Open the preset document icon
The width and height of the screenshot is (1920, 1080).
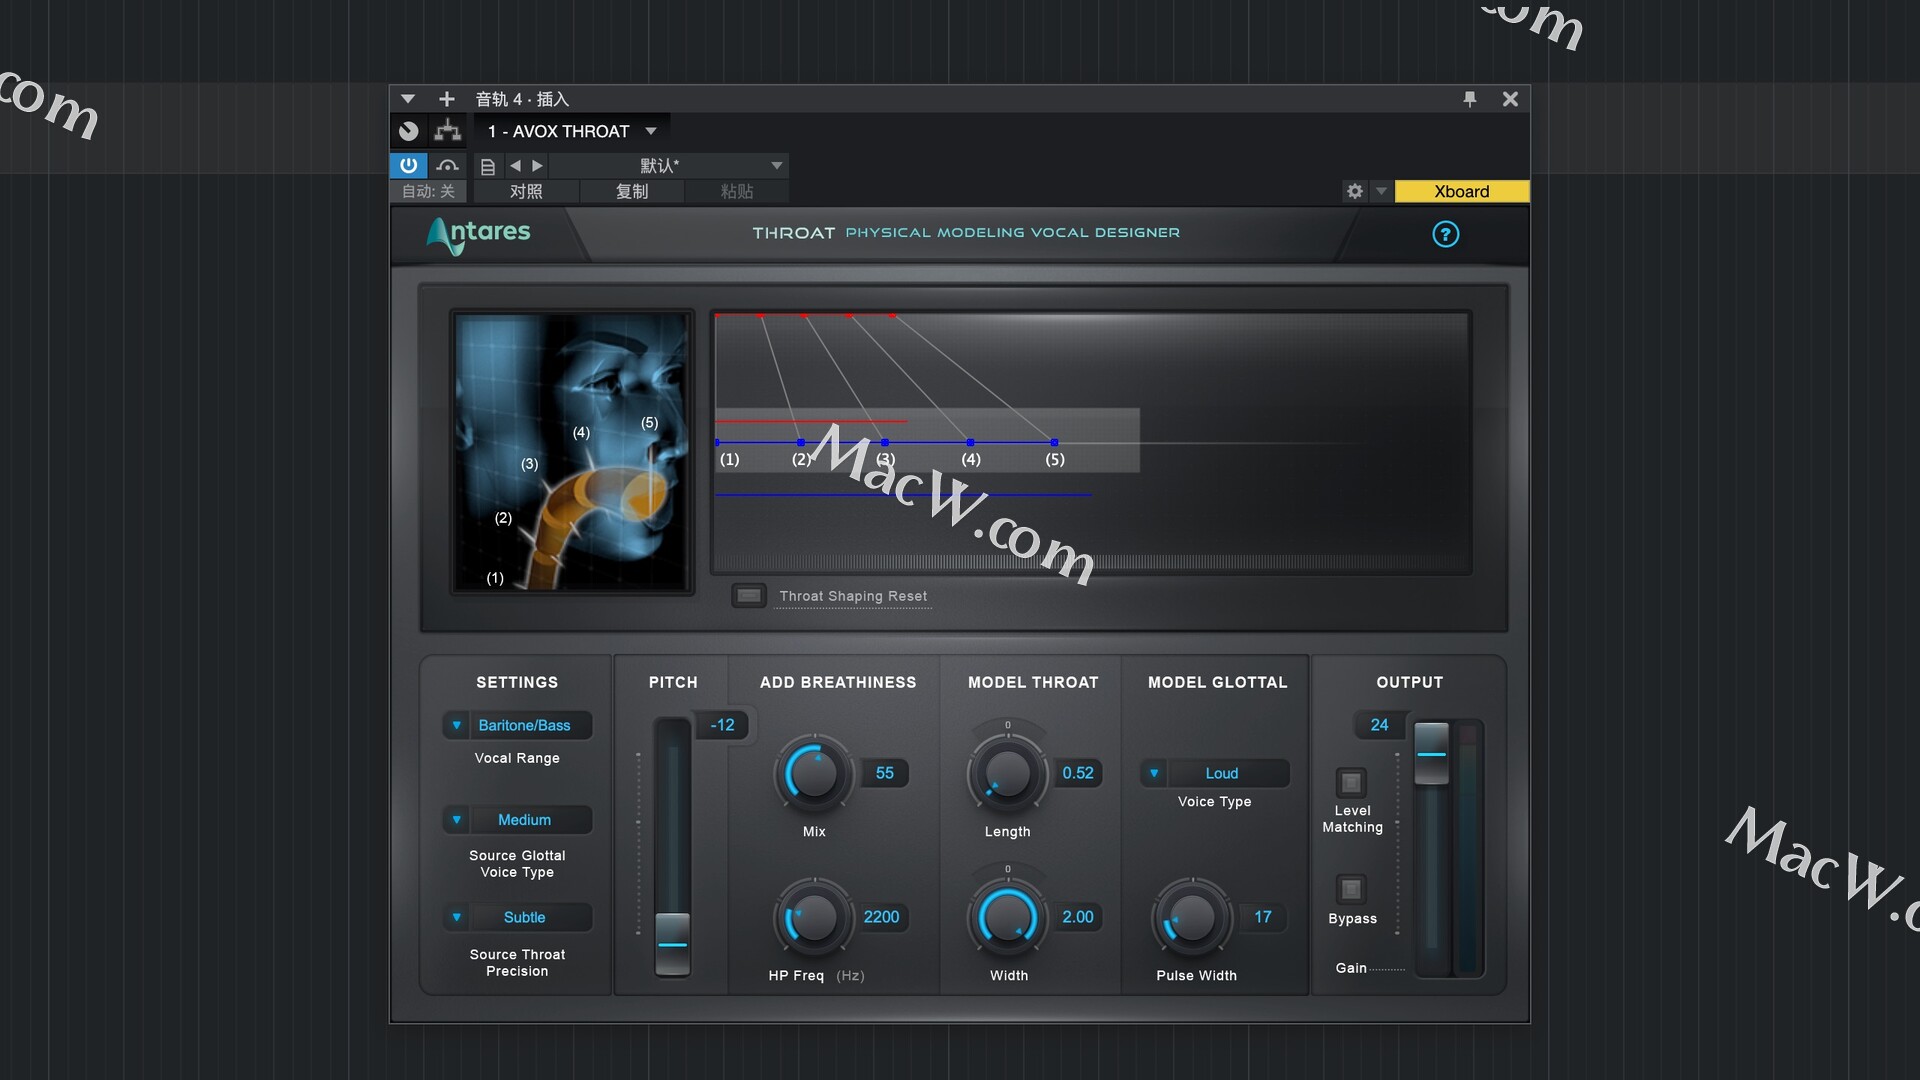click(488, 166)
